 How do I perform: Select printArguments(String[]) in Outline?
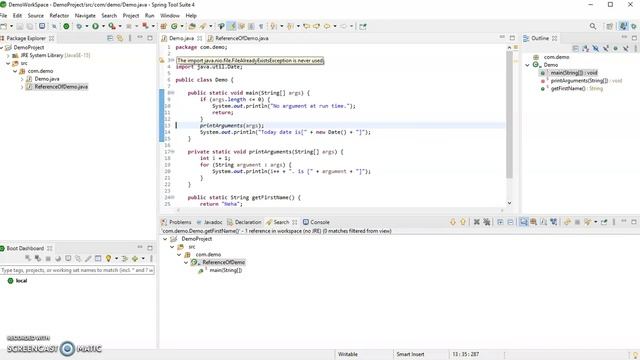[579, 81]
